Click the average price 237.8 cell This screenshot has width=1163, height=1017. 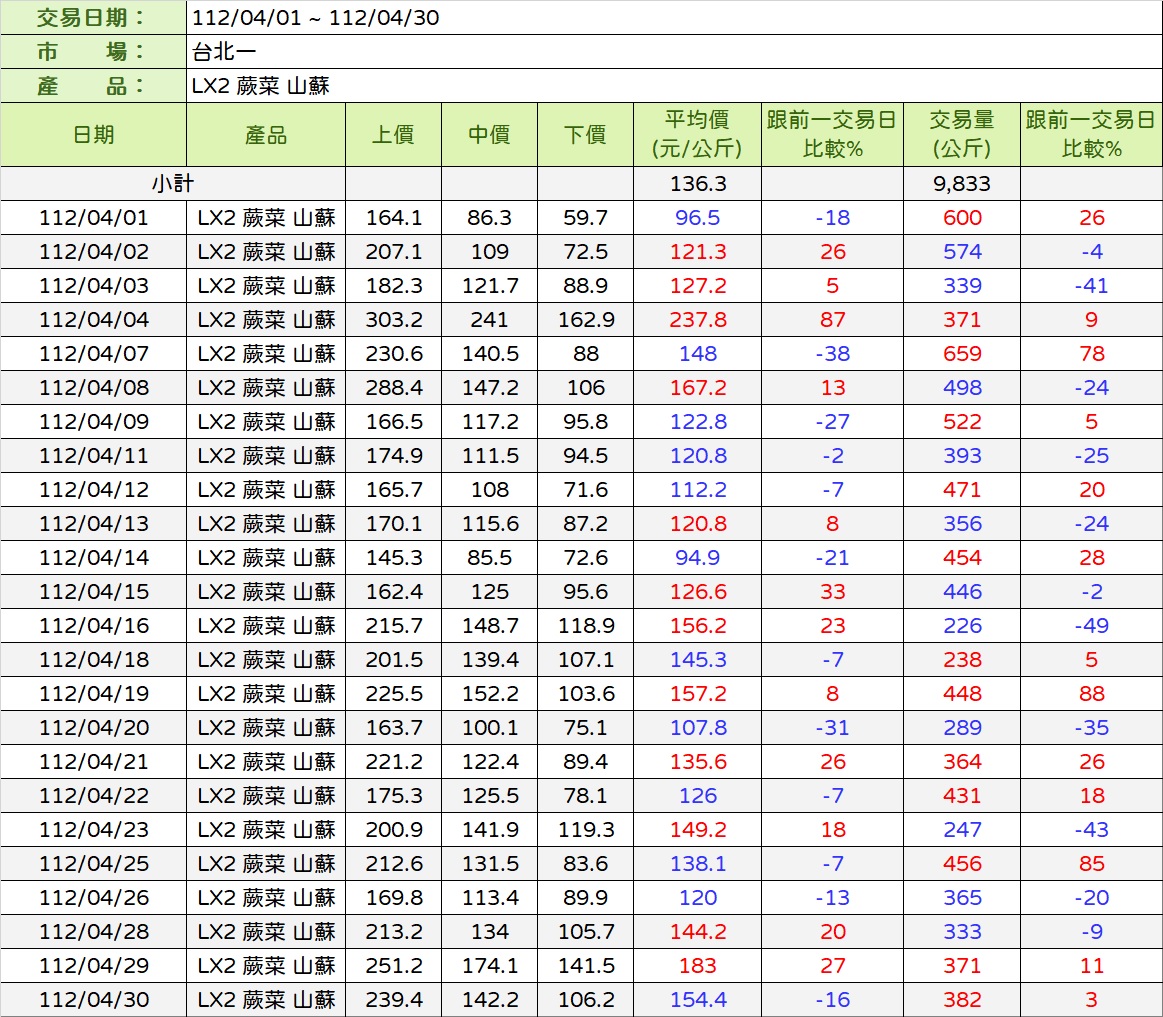click(x=697, y=320)
